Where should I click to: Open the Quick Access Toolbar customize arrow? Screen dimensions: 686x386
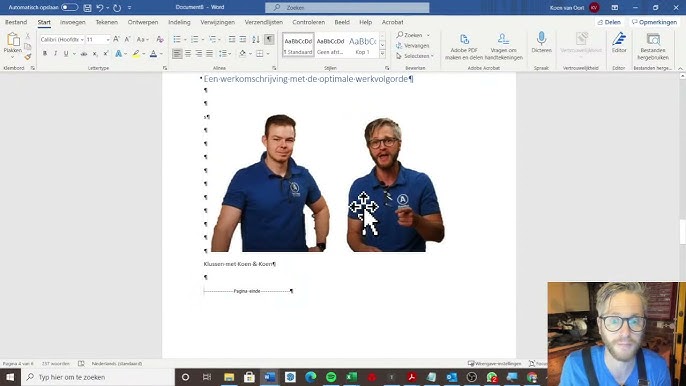click(x=130, y=7)
